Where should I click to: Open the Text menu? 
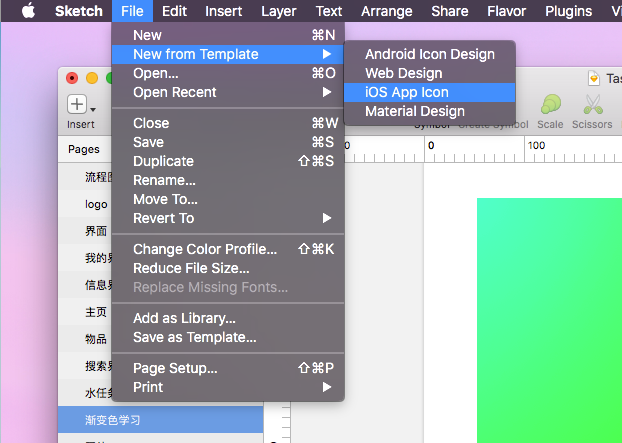(x=328, y=11)
